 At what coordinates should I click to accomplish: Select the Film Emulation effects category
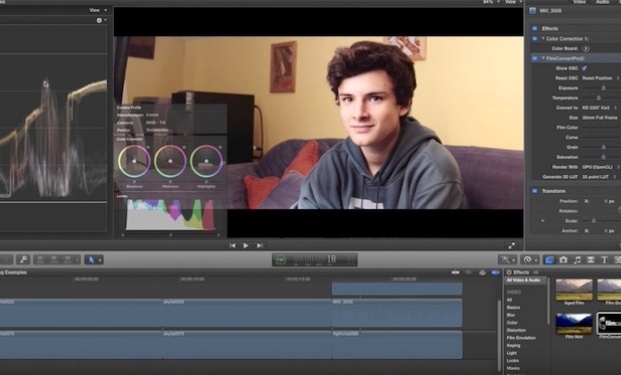click(x=521, y=338)
